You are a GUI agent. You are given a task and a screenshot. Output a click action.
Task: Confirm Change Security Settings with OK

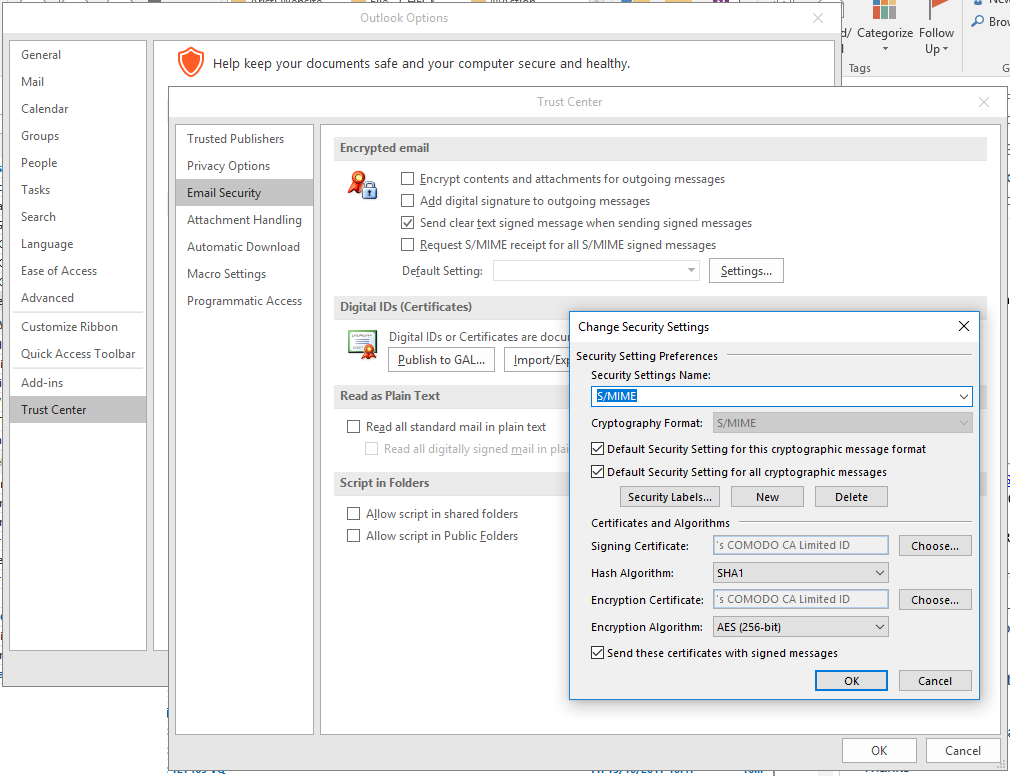pyautogui.click(x=851, y=681)
